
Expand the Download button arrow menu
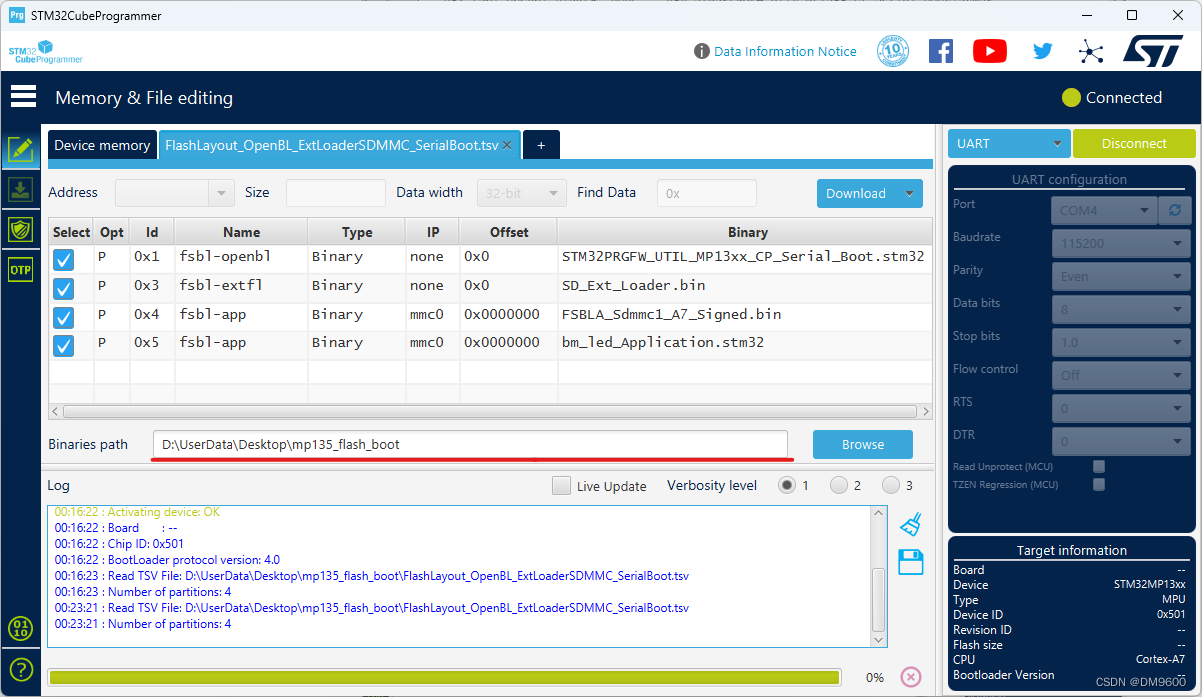click(x=909, y=194)
